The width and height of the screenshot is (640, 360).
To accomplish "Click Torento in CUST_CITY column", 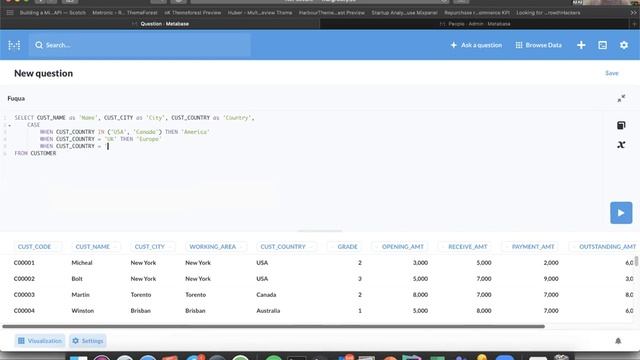I will coord(141,294).
